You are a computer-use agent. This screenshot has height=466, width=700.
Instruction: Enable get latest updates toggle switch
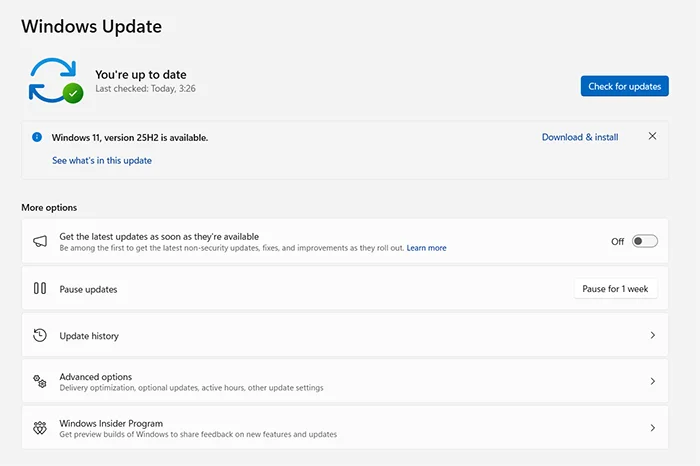pyautogui.click(x=644, y=241)
